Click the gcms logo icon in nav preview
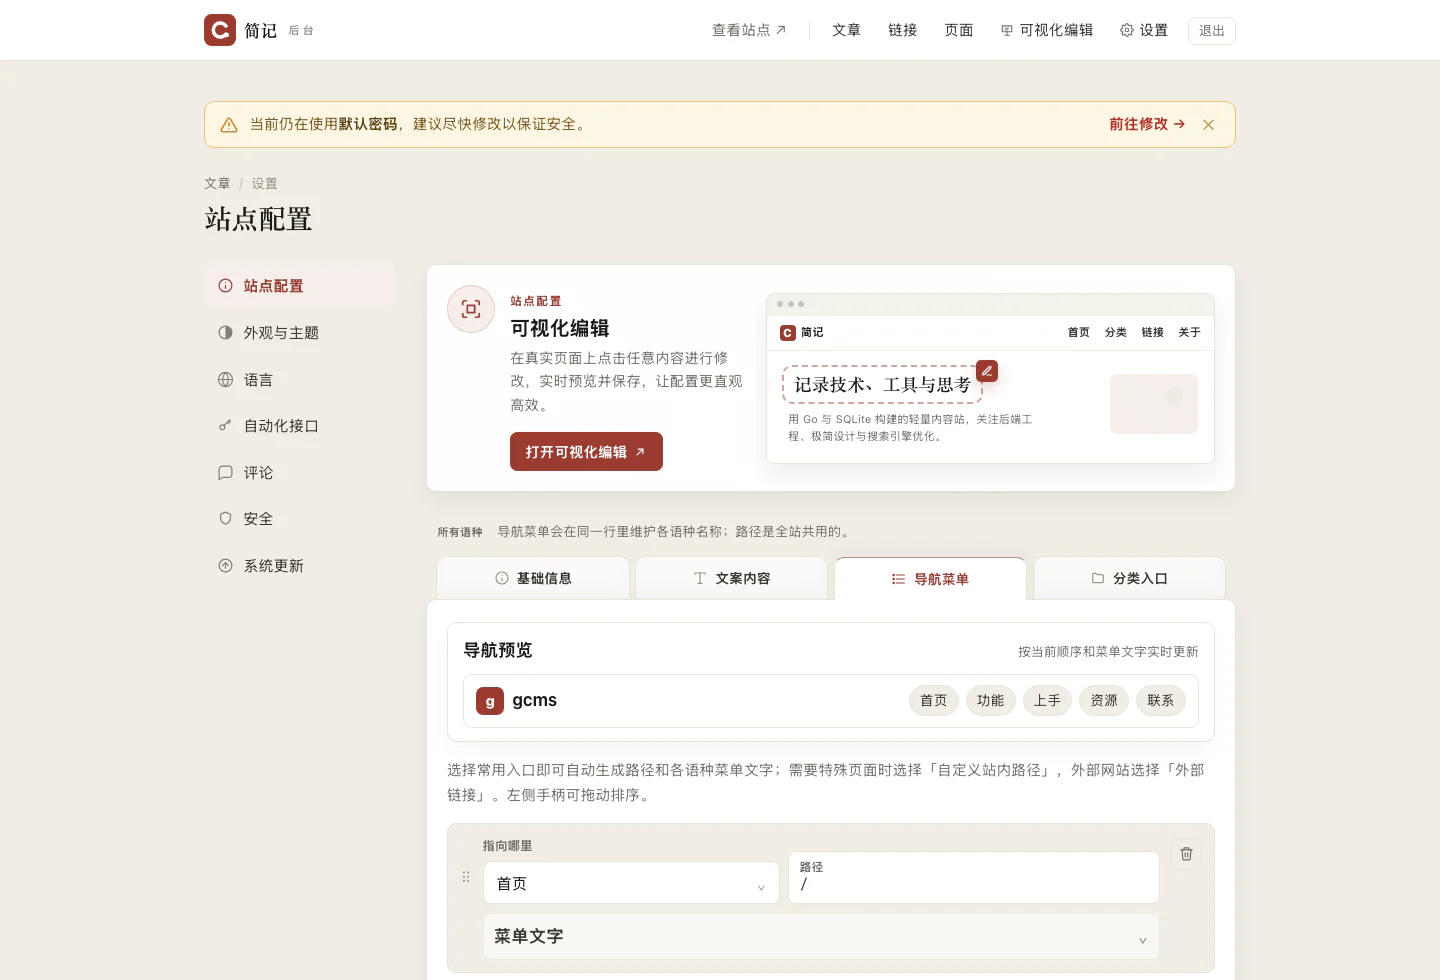Image resolution: width=1440 pixels, height=980 pixels. click(x=490, y=701)
